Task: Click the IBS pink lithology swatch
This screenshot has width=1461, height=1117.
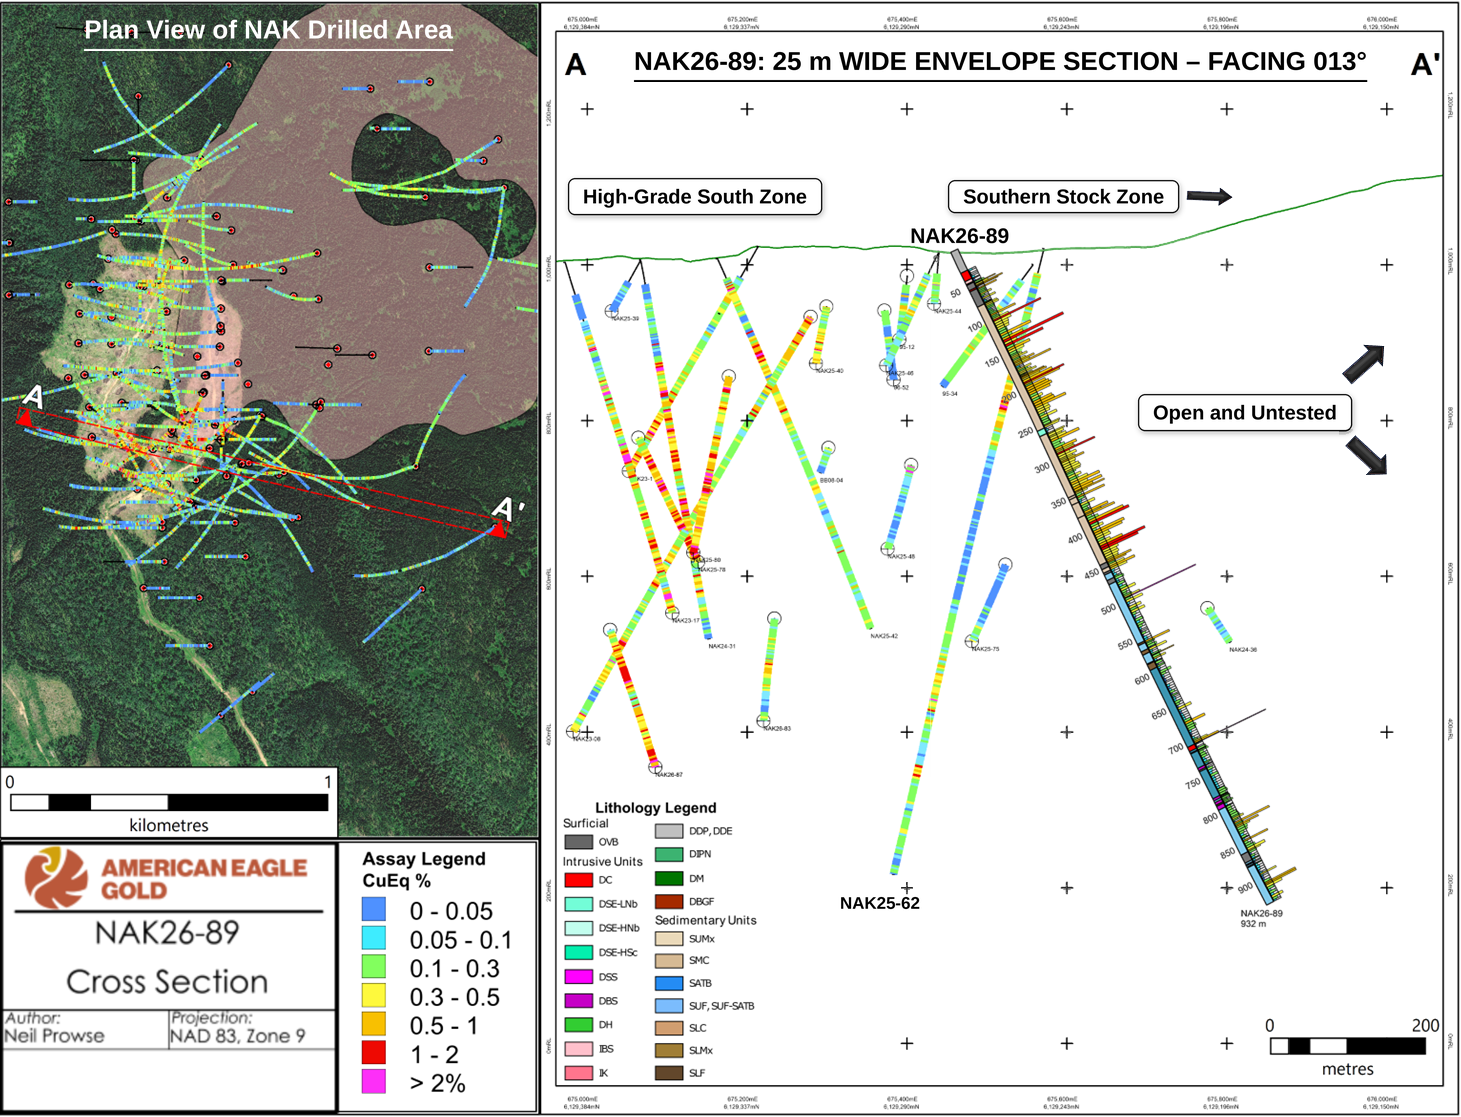Action: (x=579, y=1049)
